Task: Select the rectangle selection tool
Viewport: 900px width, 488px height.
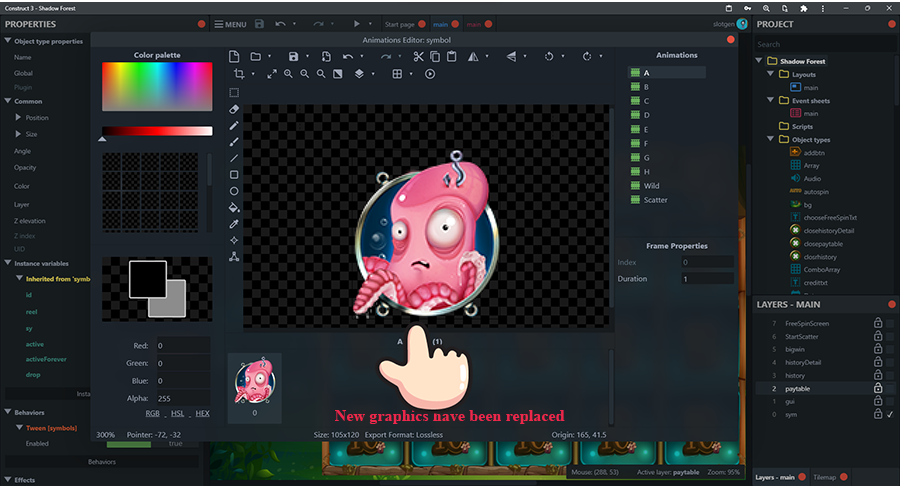Action: (234, 92)
